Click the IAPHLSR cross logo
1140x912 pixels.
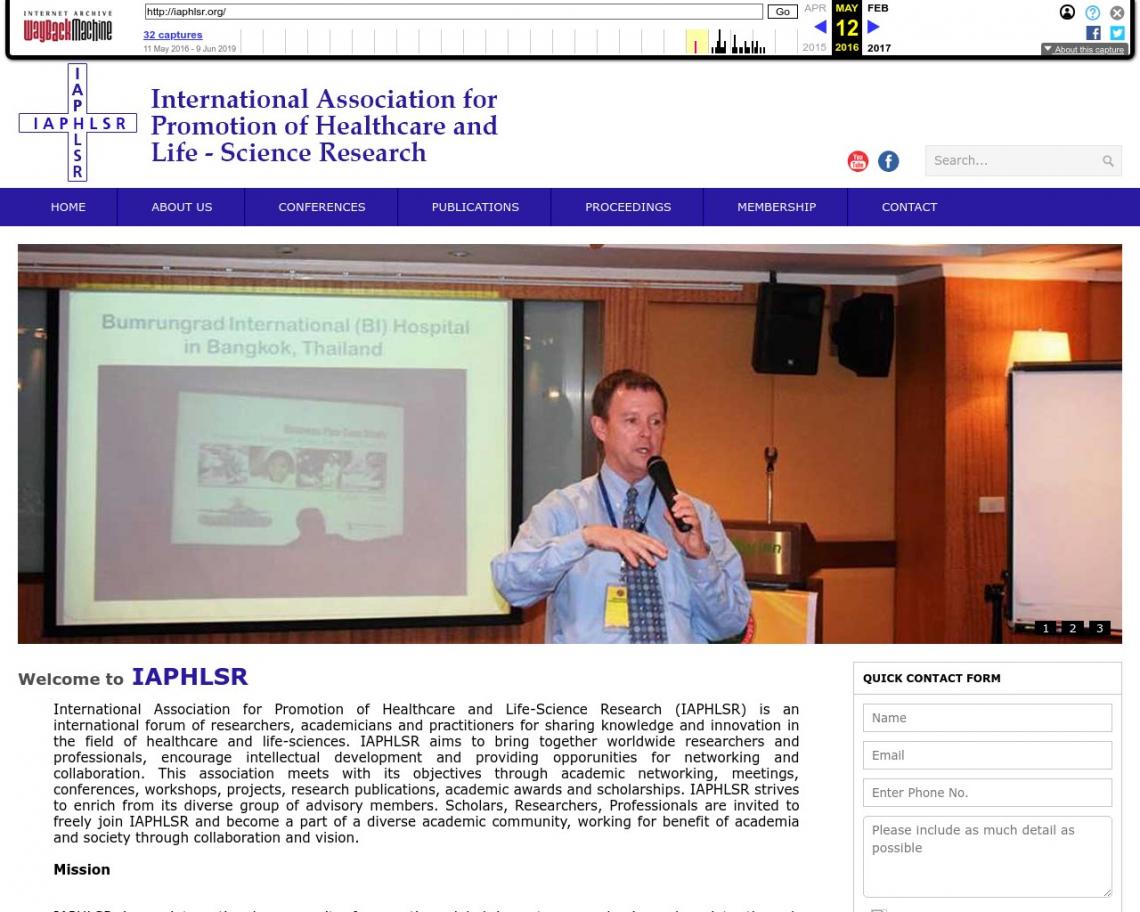tap(78, 122)
